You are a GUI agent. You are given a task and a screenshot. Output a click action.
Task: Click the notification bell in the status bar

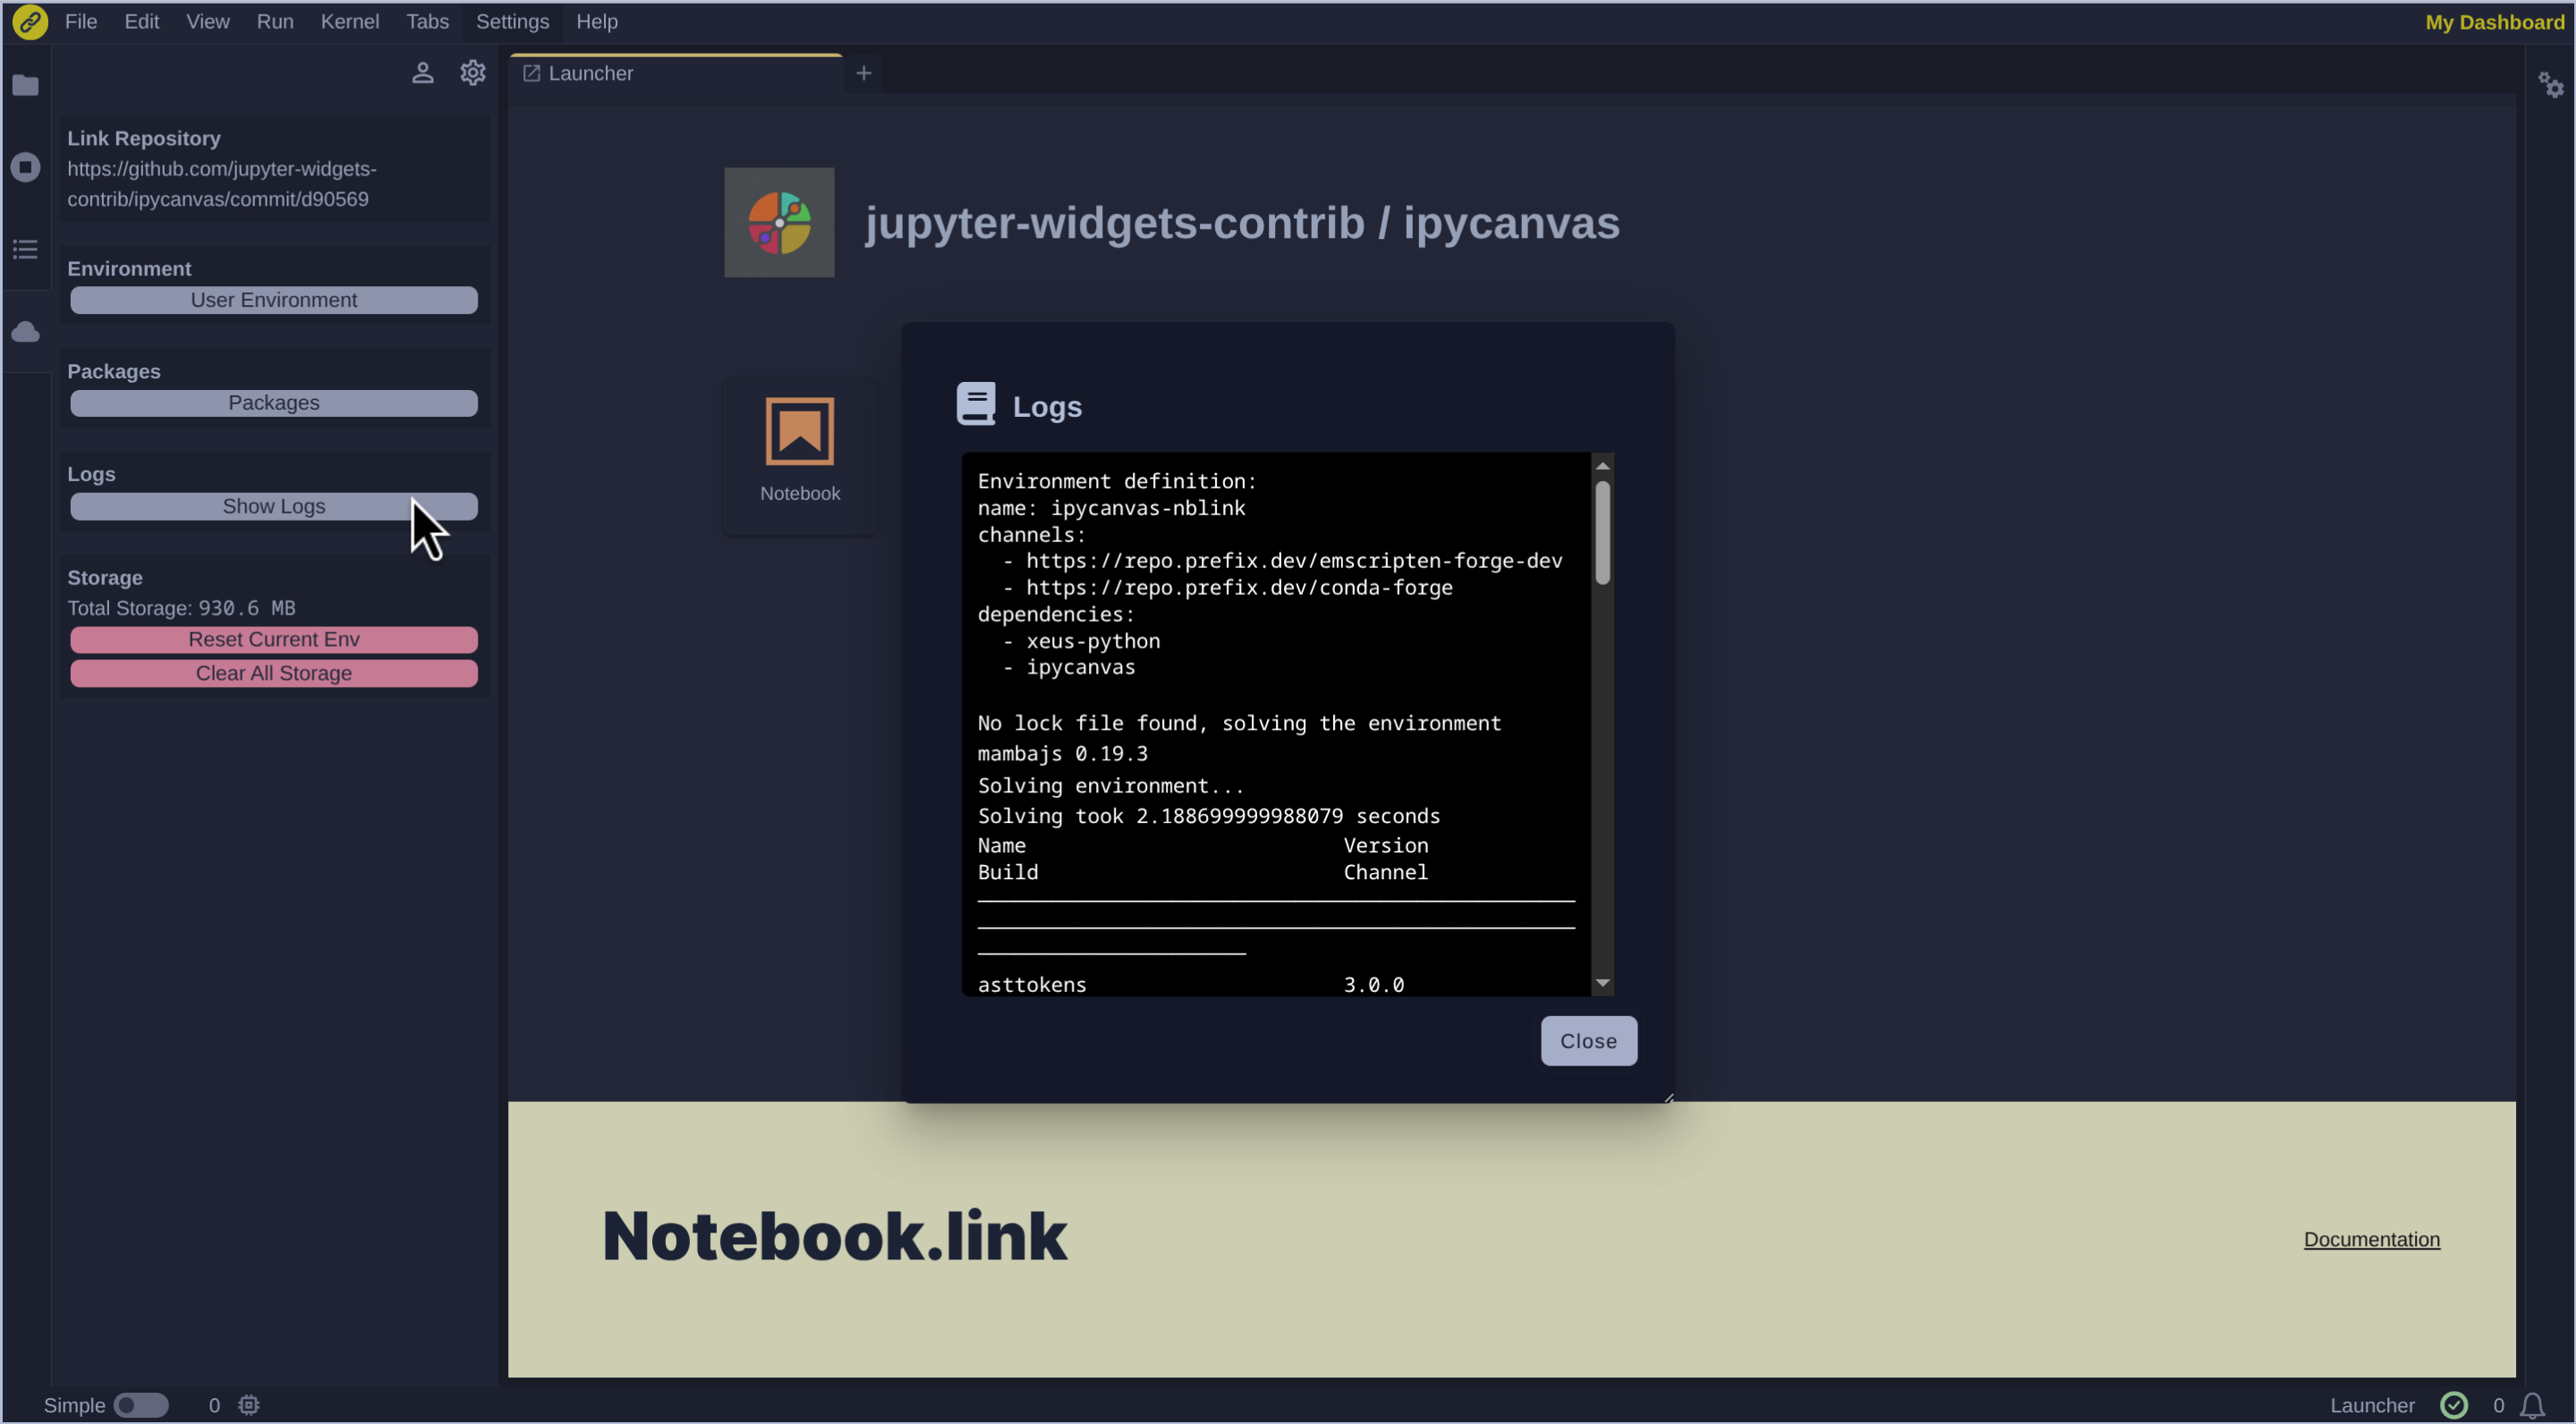[2537, 1404]
